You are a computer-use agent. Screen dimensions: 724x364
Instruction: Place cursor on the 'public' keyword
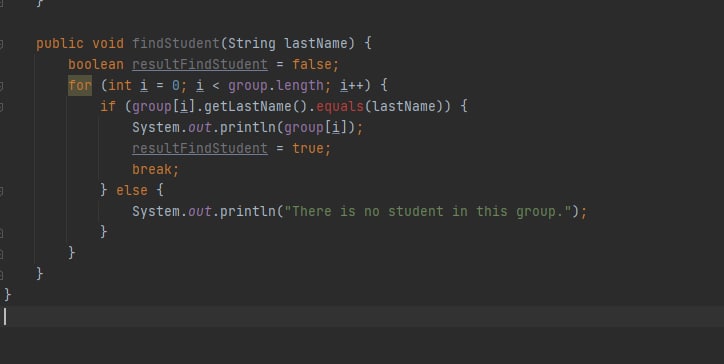click(x=60, y=43)
